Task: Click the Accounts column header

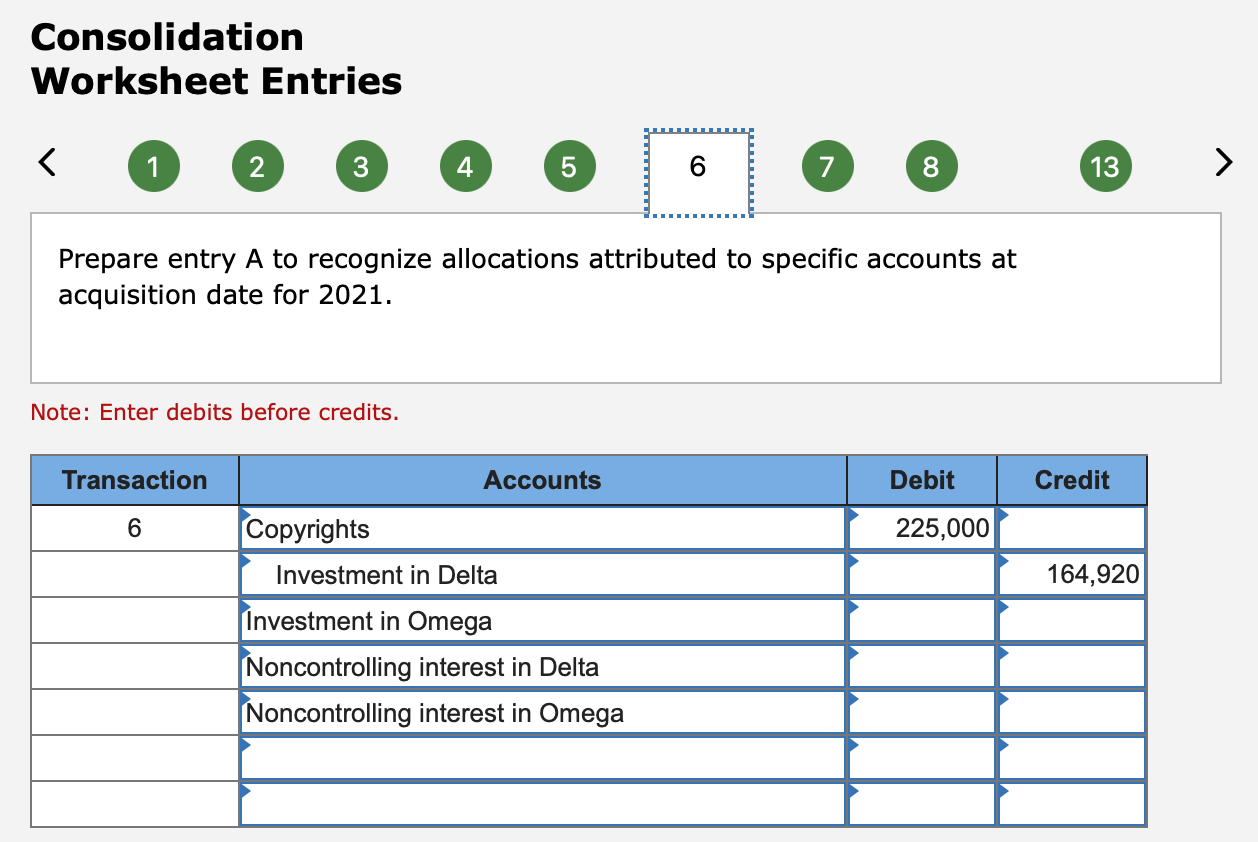Action: pos(542,480)
